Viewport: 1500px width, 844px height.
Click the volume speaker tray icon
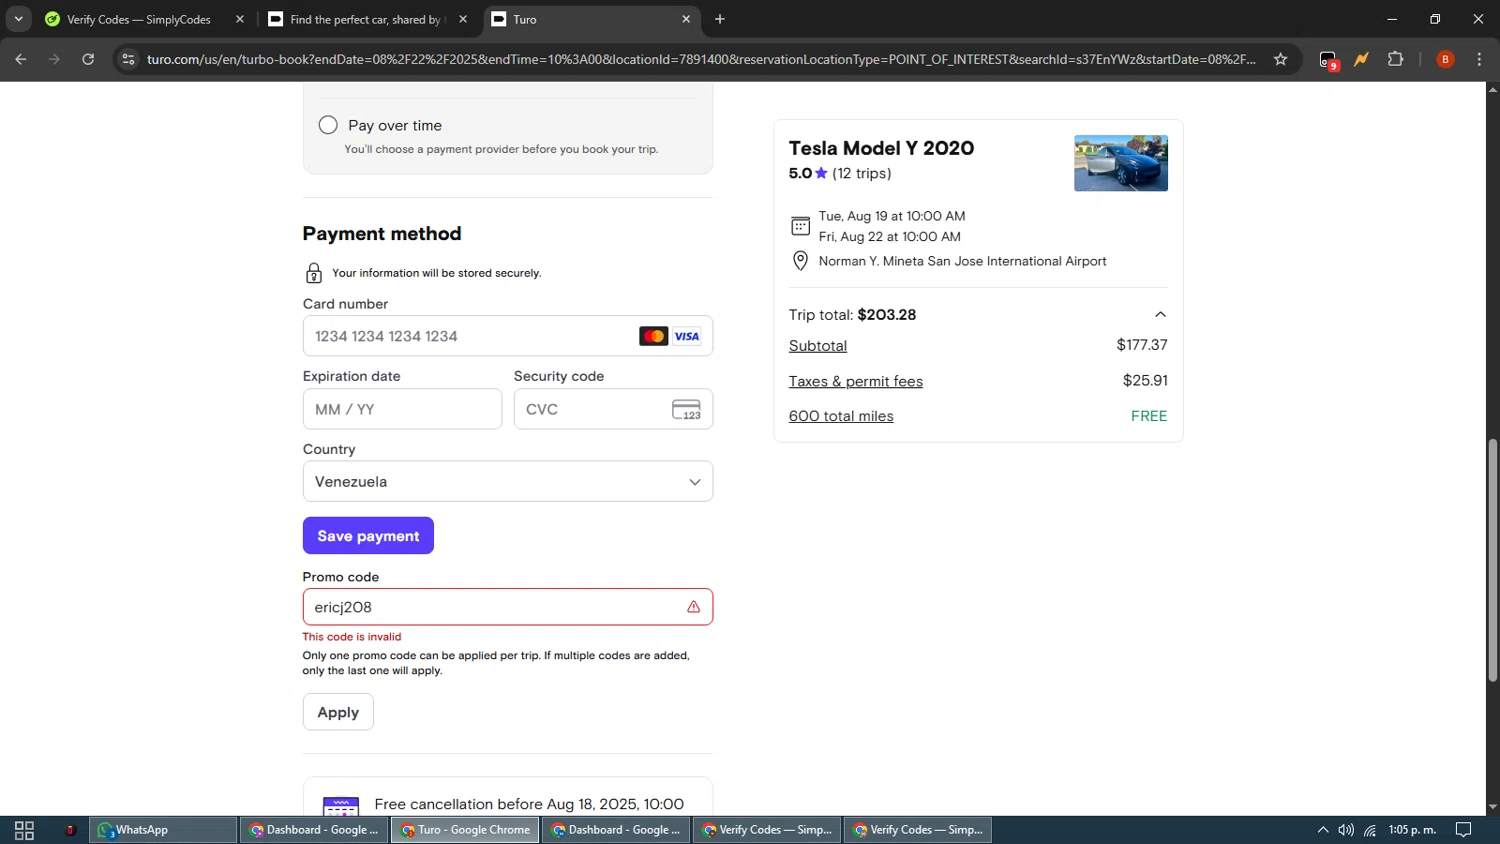[x=1346, y=830]
